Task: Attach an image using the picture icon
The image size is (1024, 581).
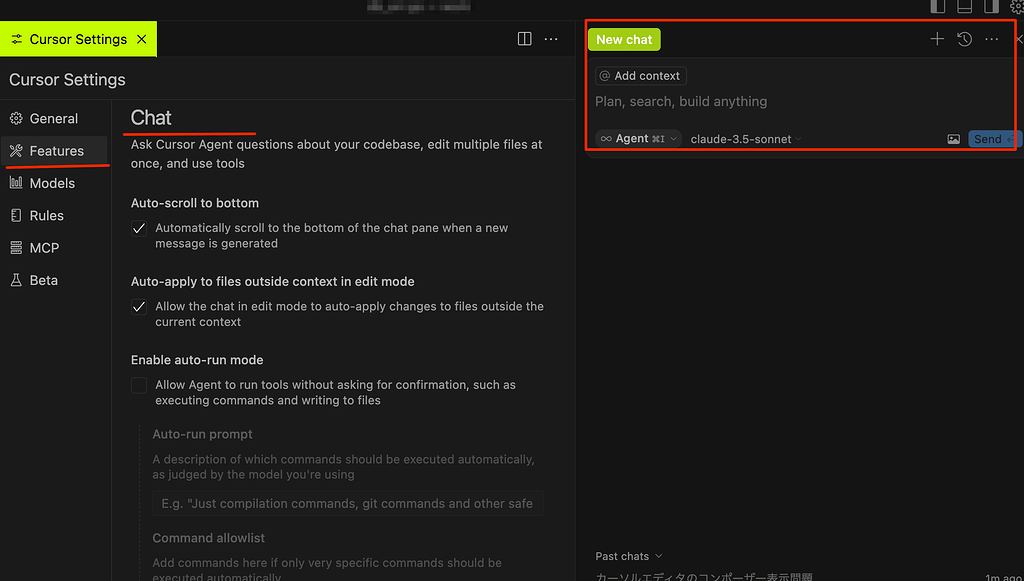Action: click(953, 139)
